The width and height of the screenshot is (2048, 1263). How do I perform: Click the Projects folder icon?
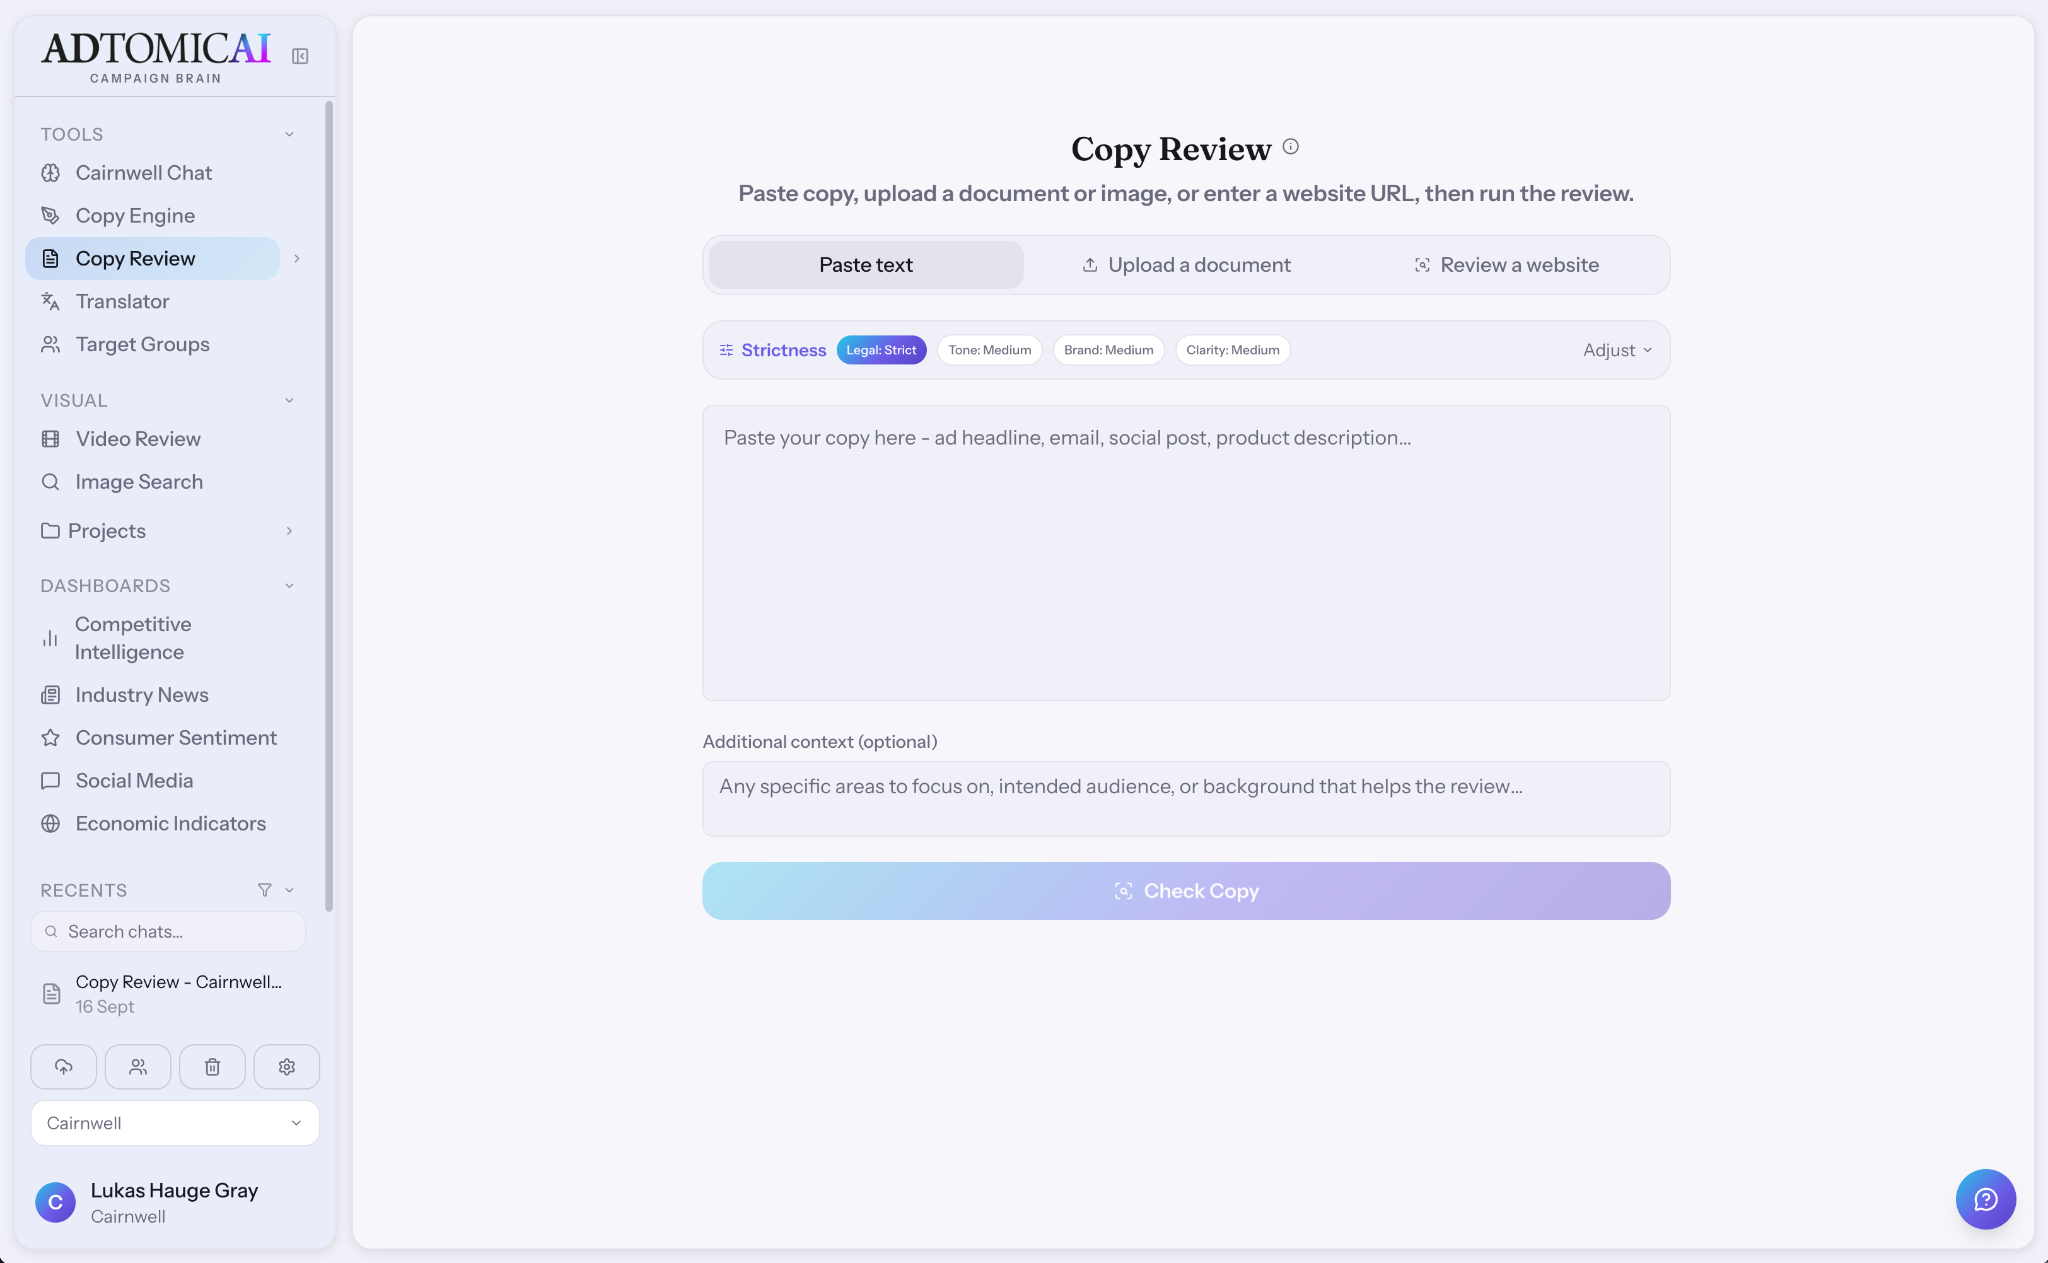[x=50, y=531]
